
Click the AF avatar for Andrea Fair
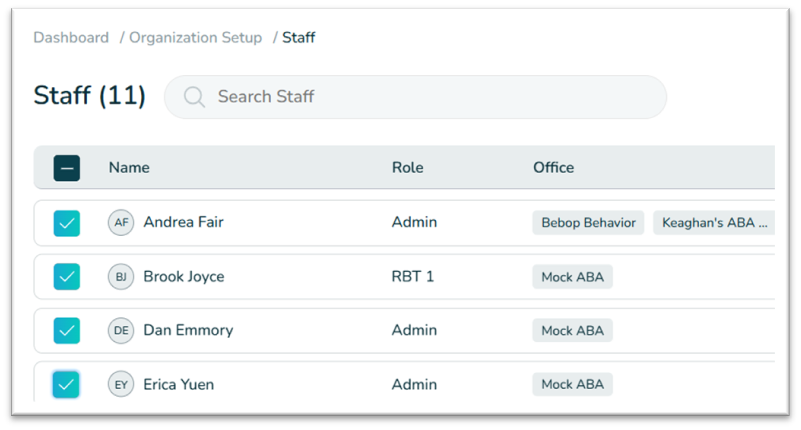point(121,223)
